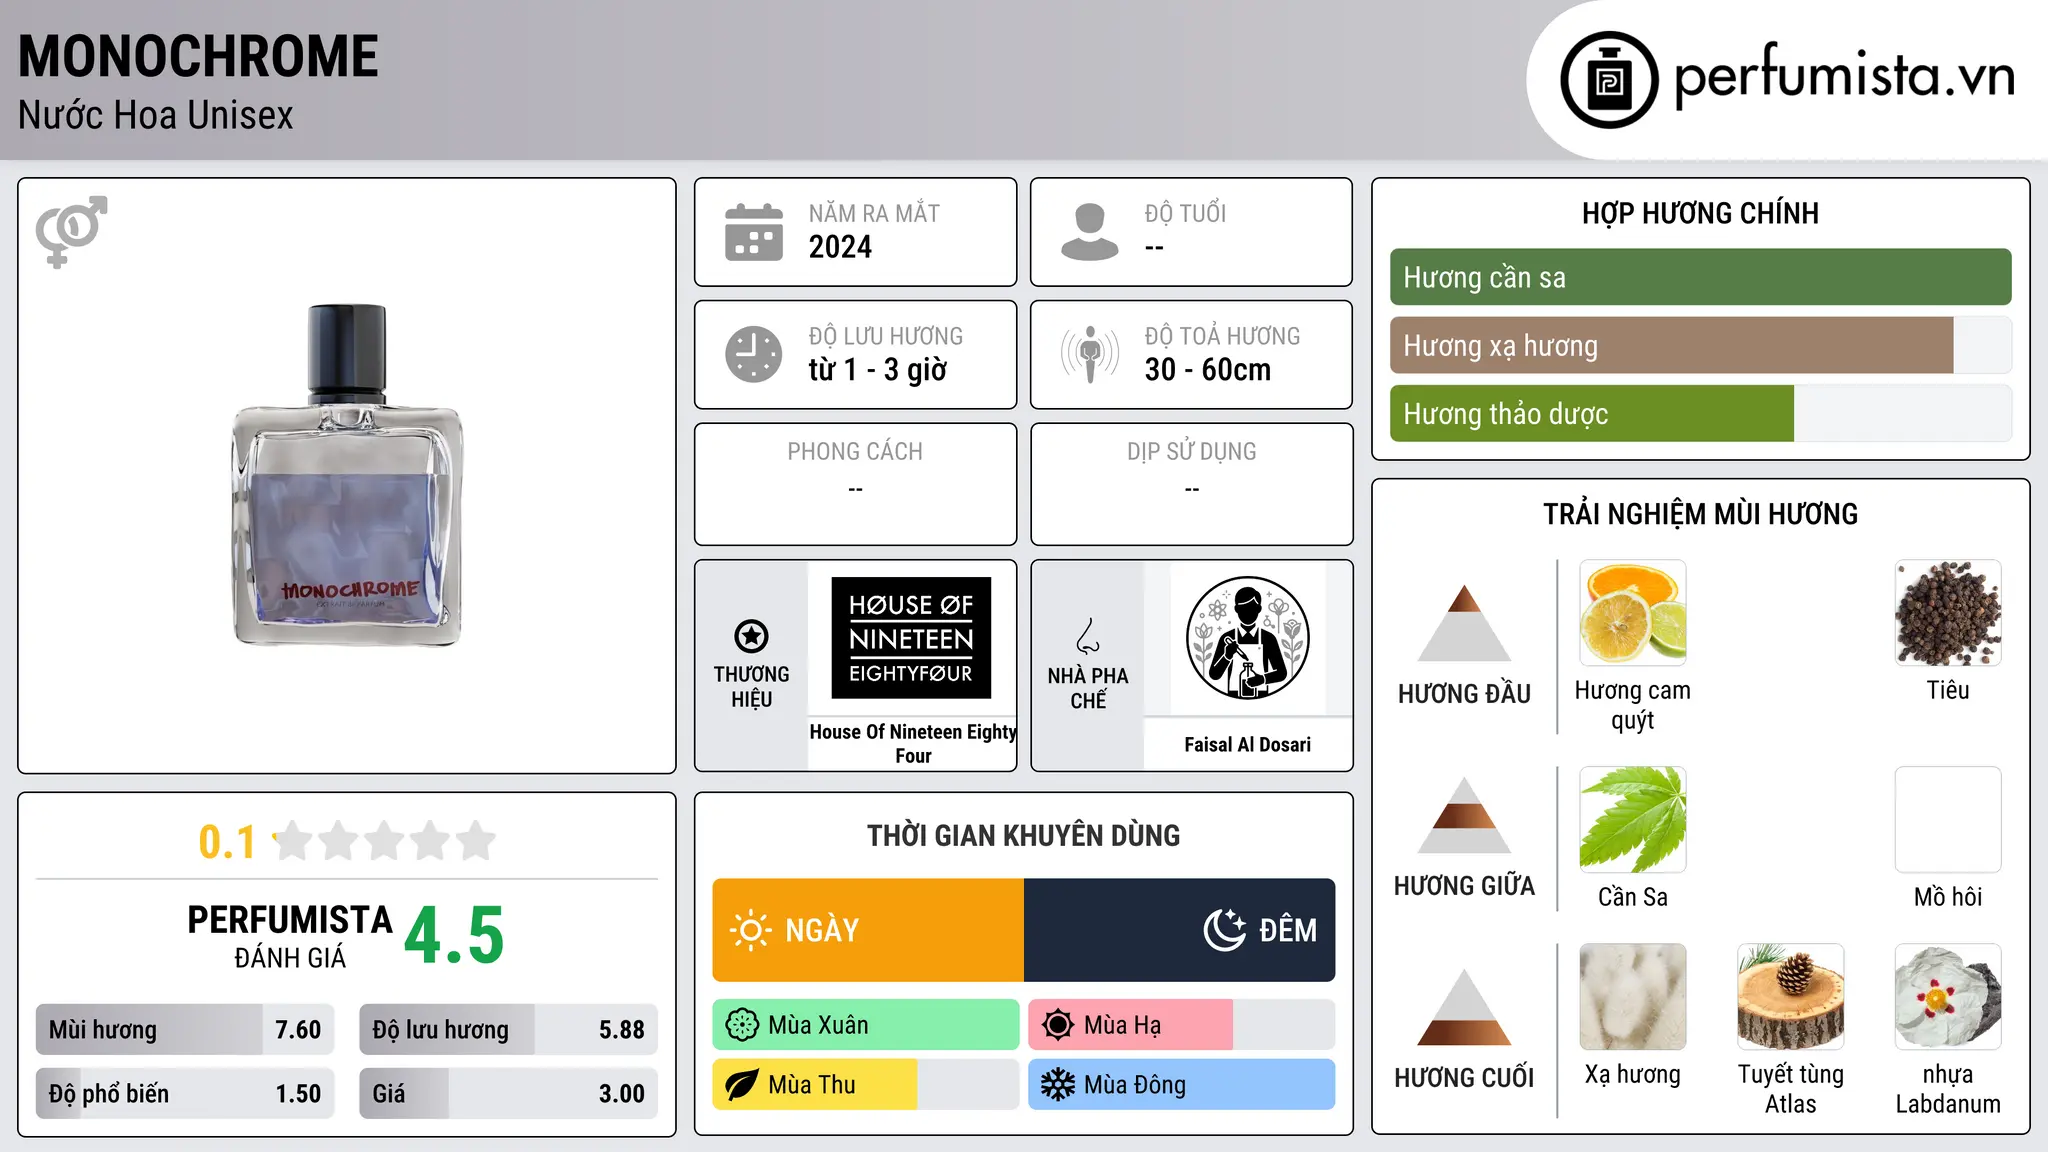Click the Mùi hương 7.60 score bar
The height and width of the screenshot is (1152, 2048).
(185, 1030)
